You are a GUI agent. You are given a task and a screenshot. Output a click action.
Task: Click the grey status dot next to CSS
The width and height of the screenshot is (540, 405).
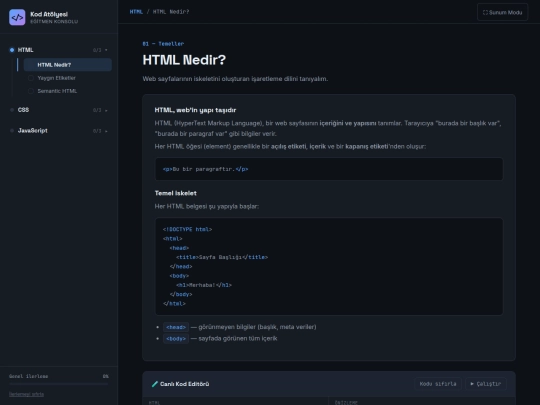pyautogui.click(x=12, y=110)
